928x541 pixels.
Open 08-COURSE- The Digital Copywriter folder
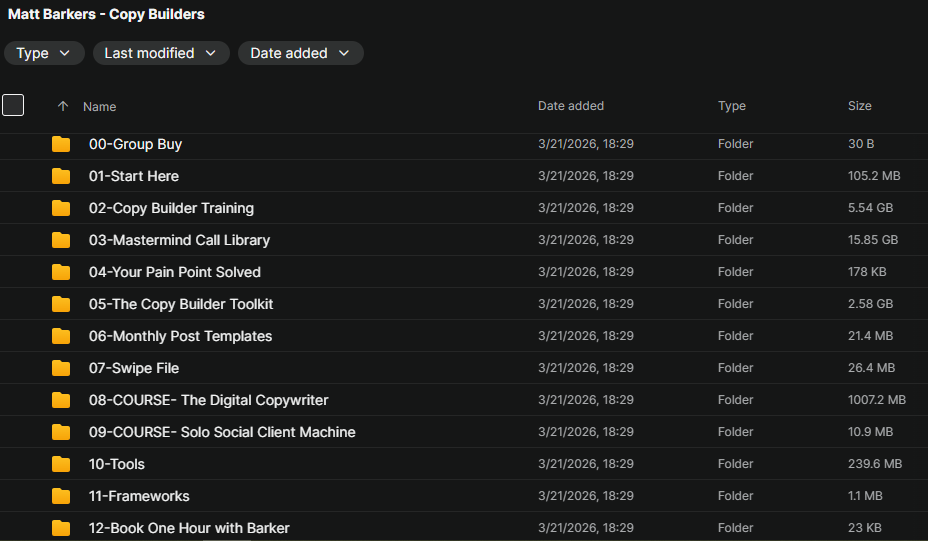tap(208, 400)
